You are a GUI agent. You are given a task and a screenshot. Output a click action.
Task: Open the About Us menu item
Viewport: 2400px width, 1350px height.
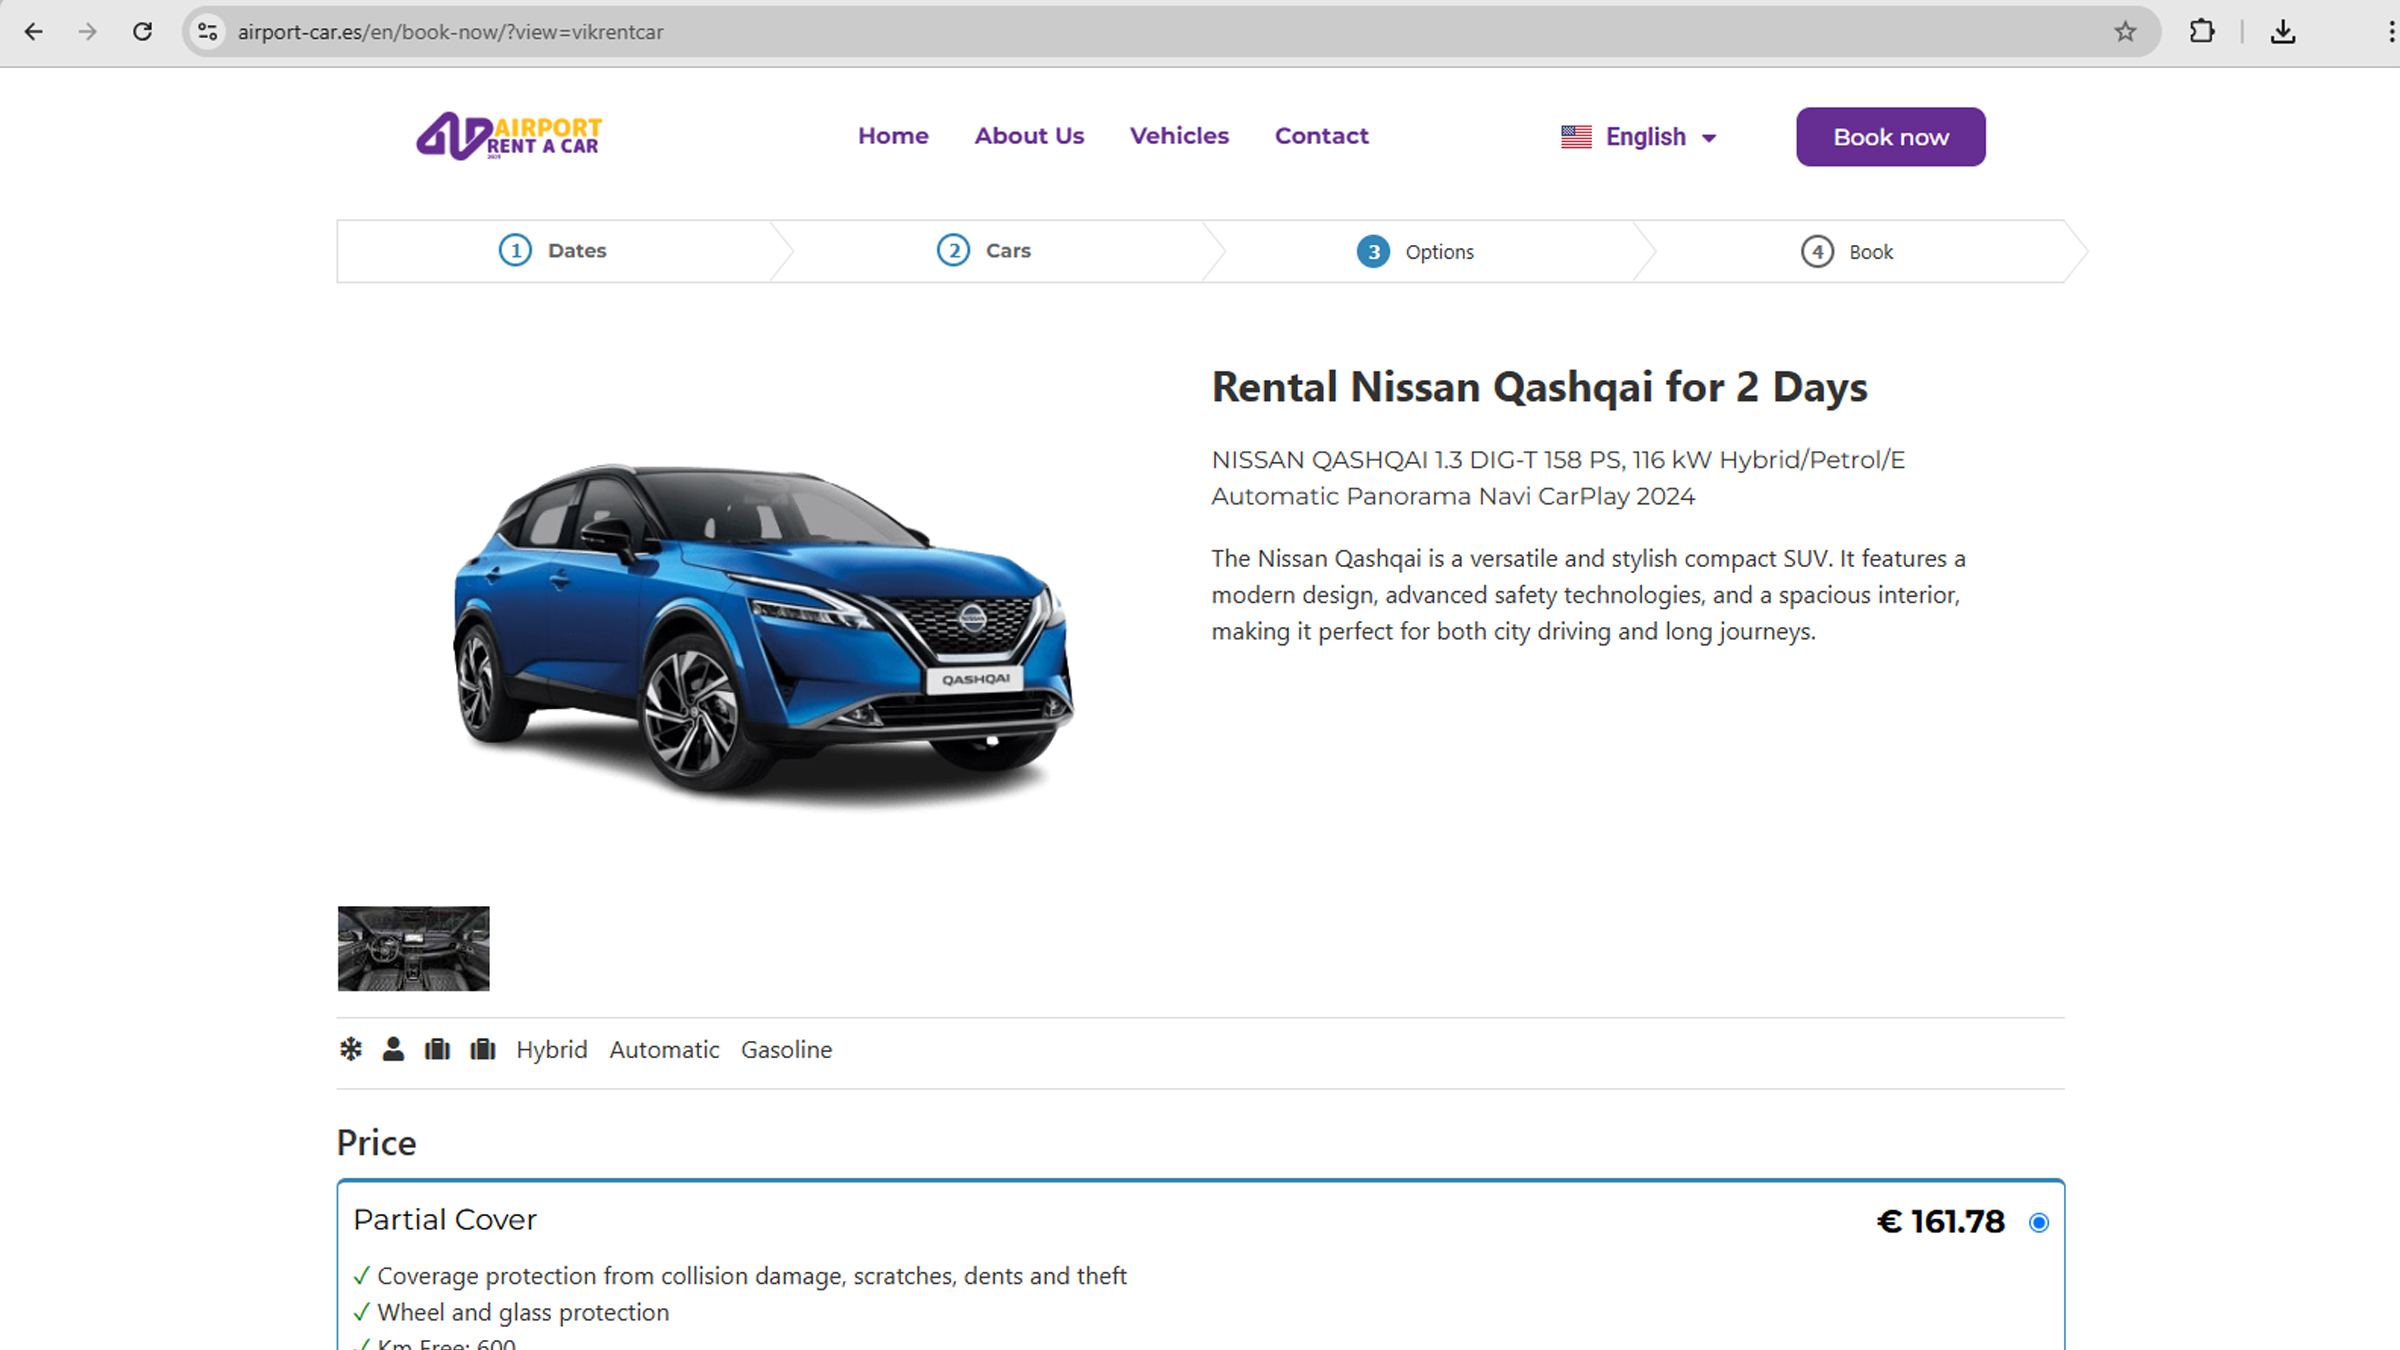1029,136
